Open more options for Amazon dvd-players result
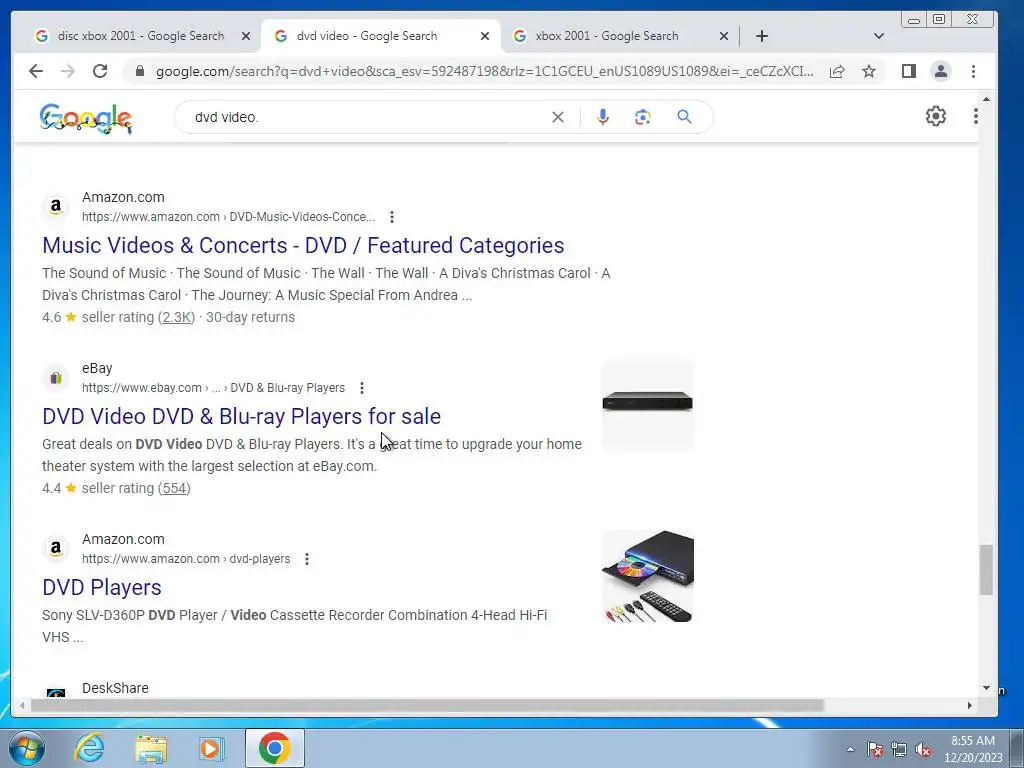1024x768 pixels. click(x=307, y=559)
